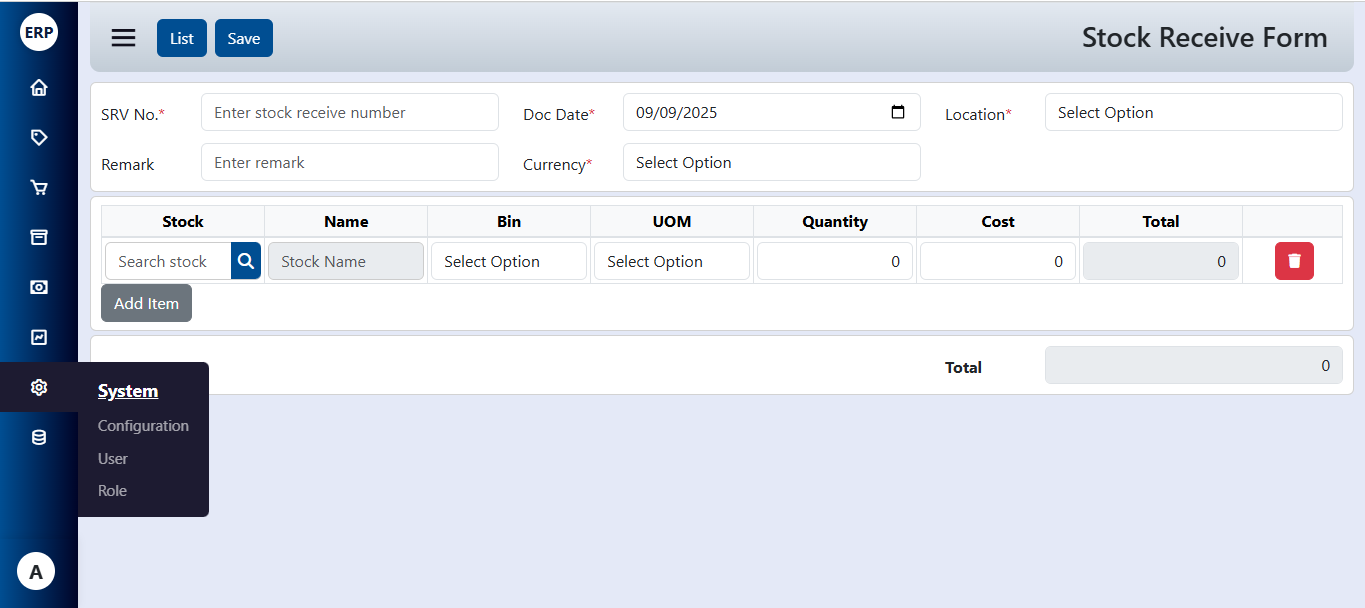
Task: Click the cash money sidebar icon
Action: 39,288
